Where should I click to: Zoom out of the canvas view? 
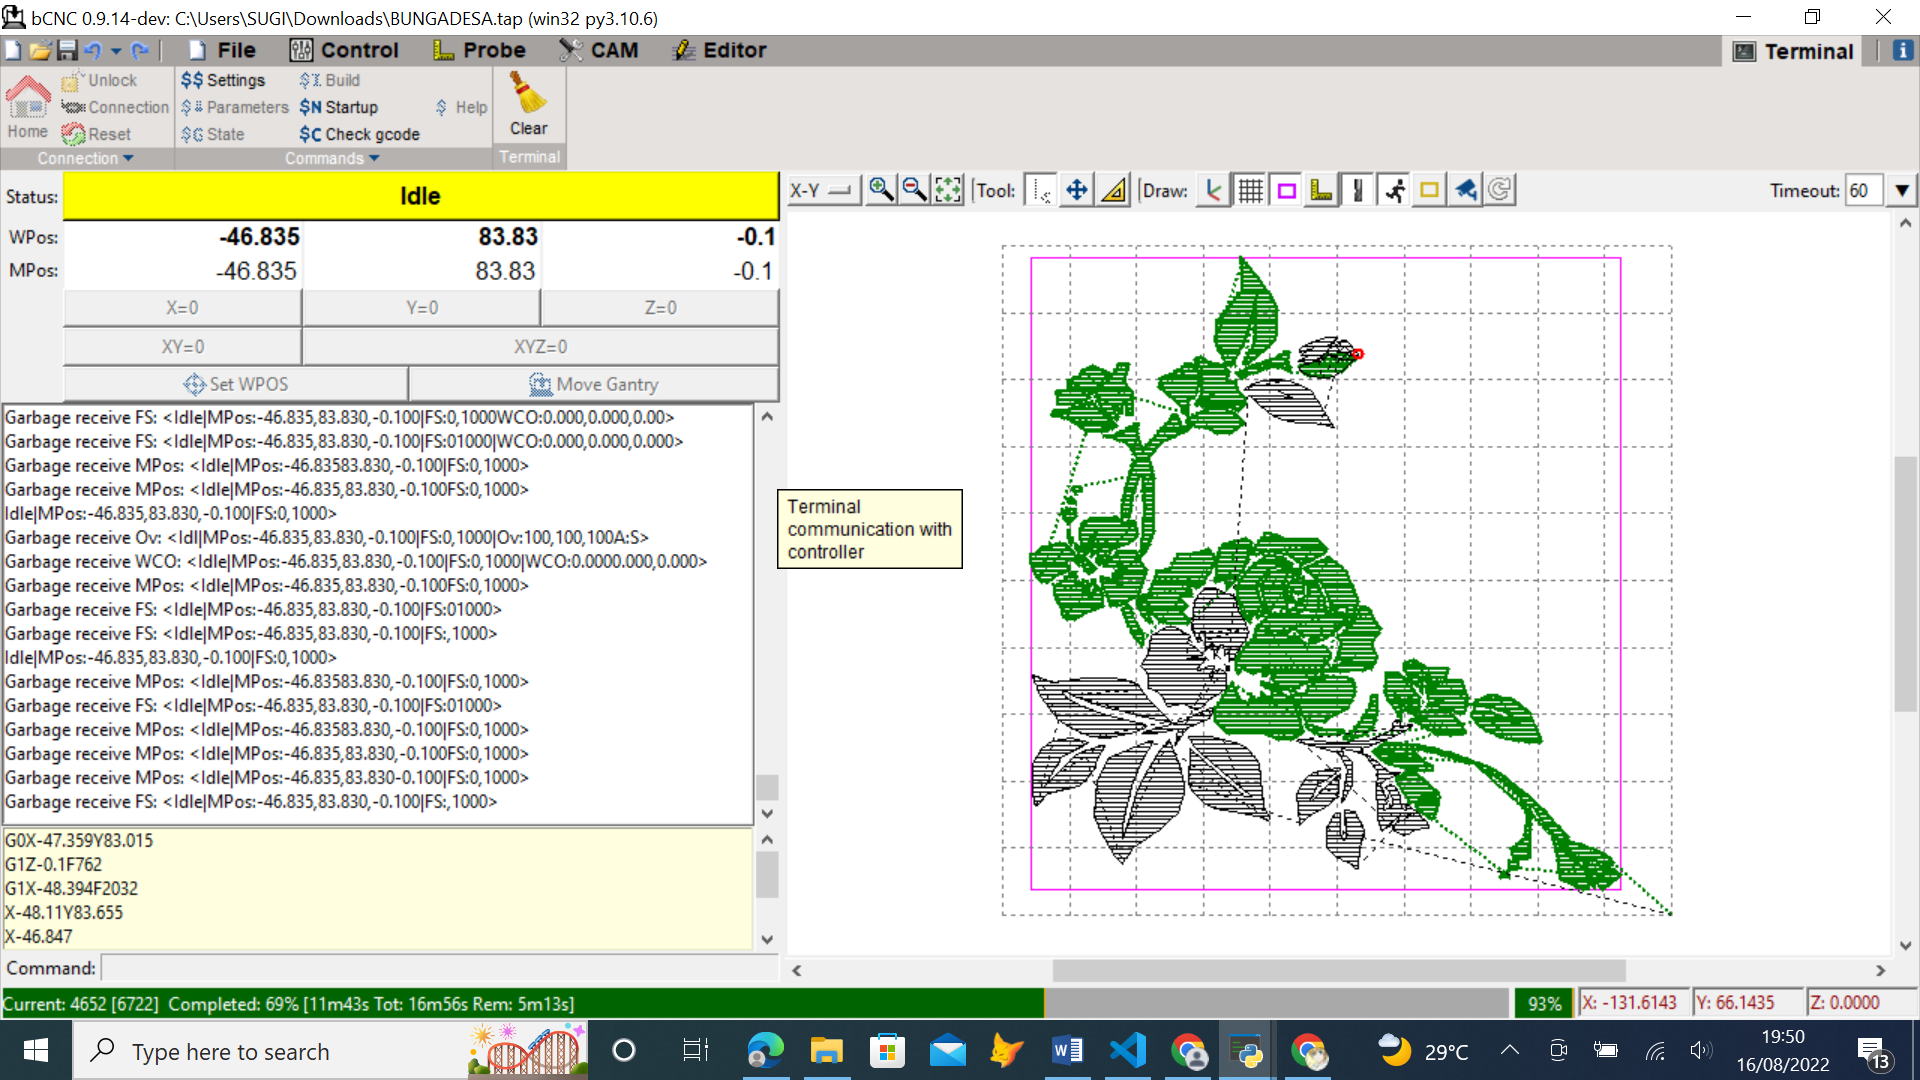914,190
